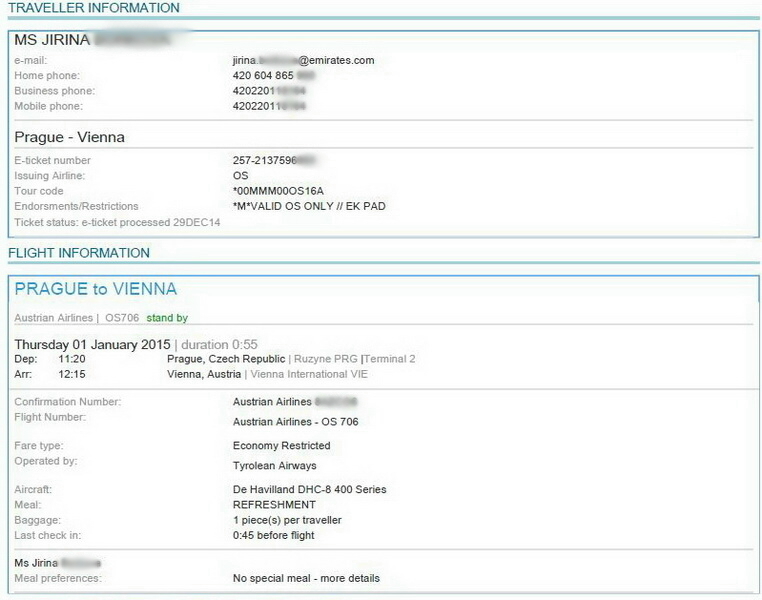This screenshot has height=600, width=762.
Task: Click the 'Operated by:' label
Action: click(x=46, y=461)
